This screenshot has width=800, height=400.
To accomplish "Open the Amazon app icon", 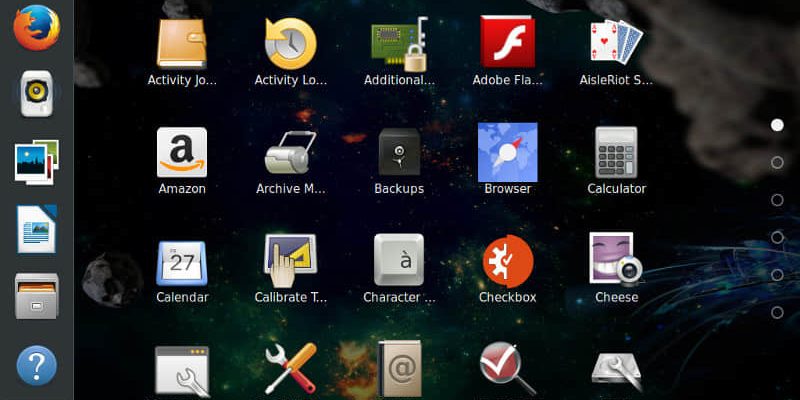I will point(182,152).
